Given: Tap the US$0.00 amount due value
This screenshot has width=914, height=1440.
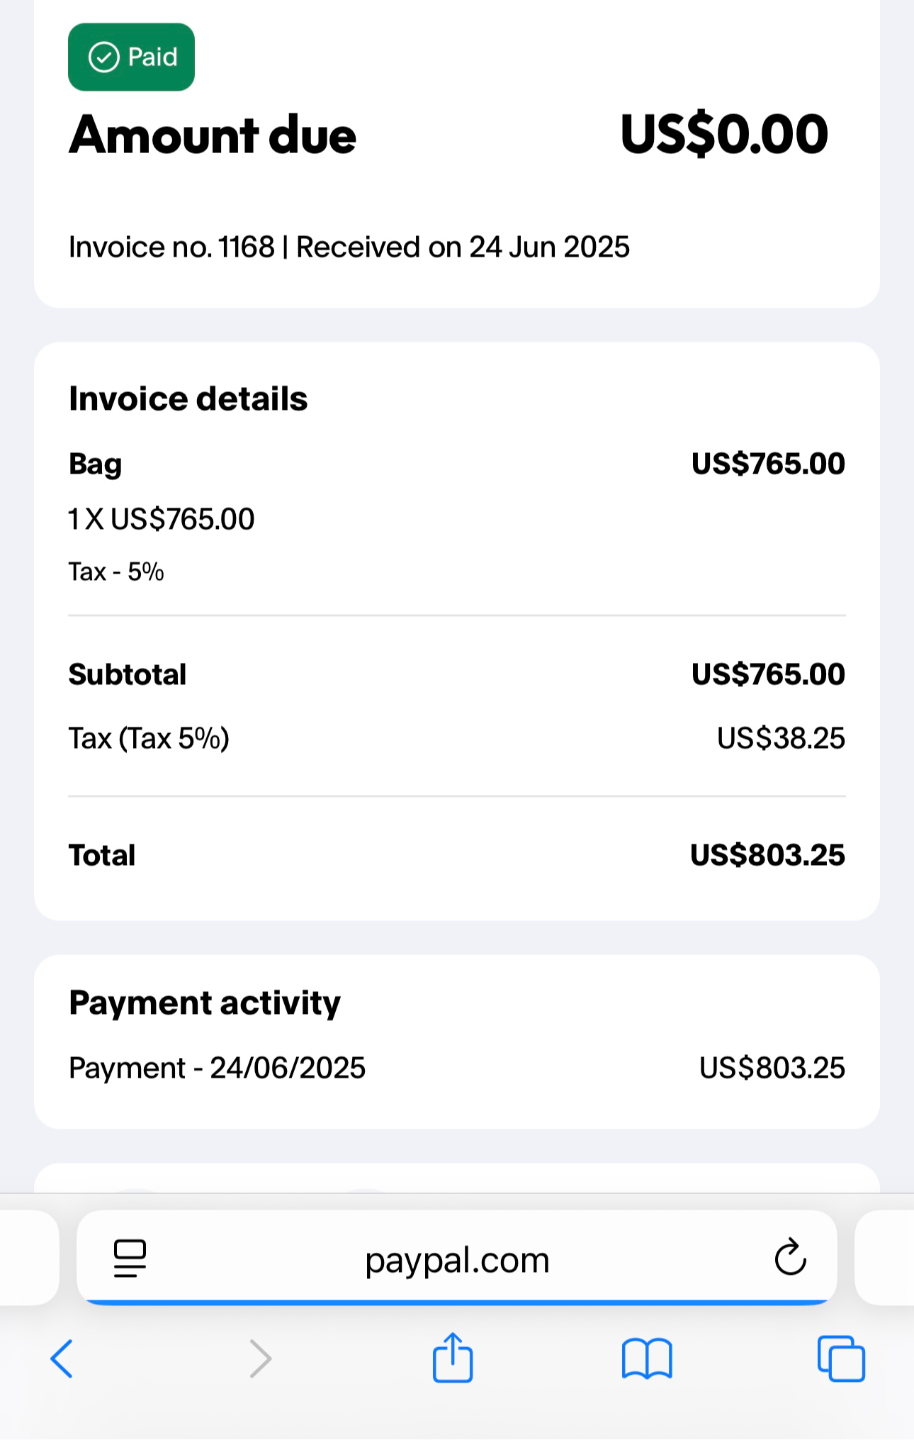Looking at the screenshot, I should [x=724, y=135].
